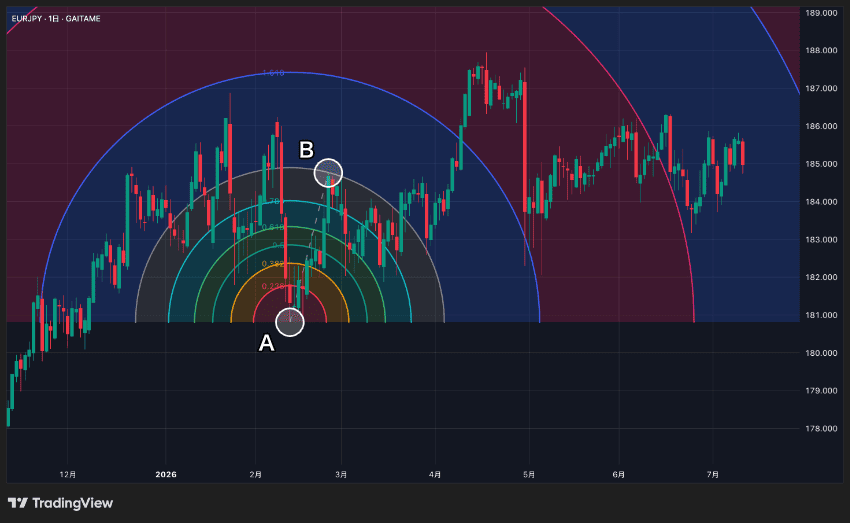Click the TradingView logo
850x523 pixels.
60,503
